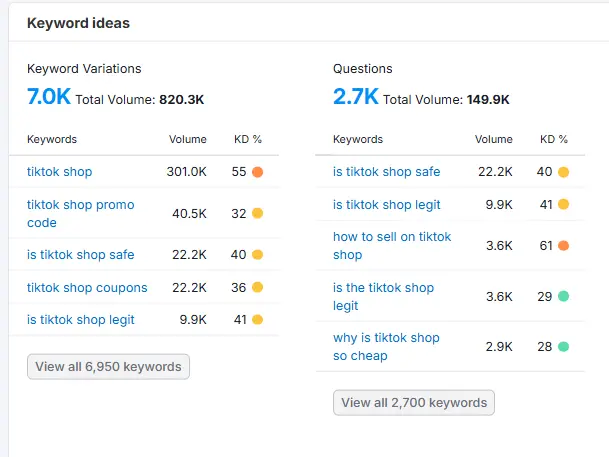Click the 2.7K questions count
The width and height of the screenshot is (609, 457).
(x=355, y=97)
